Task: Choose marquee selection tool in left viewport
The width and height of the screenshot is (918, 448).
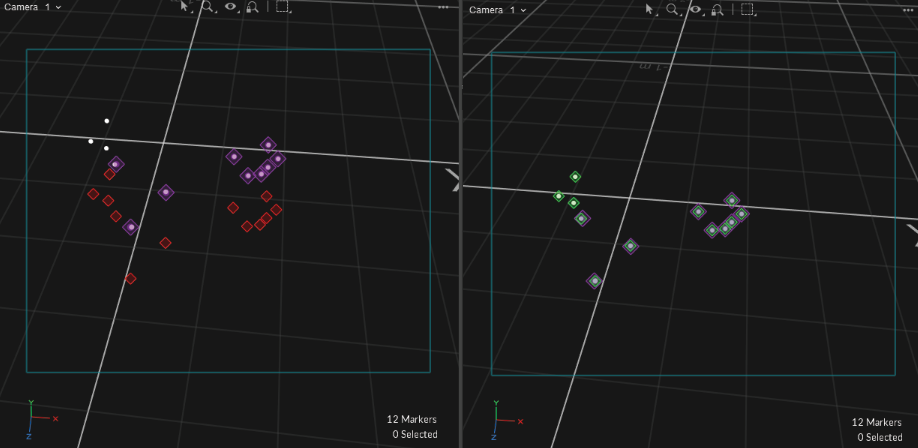Action: click(x=283, y=7)
